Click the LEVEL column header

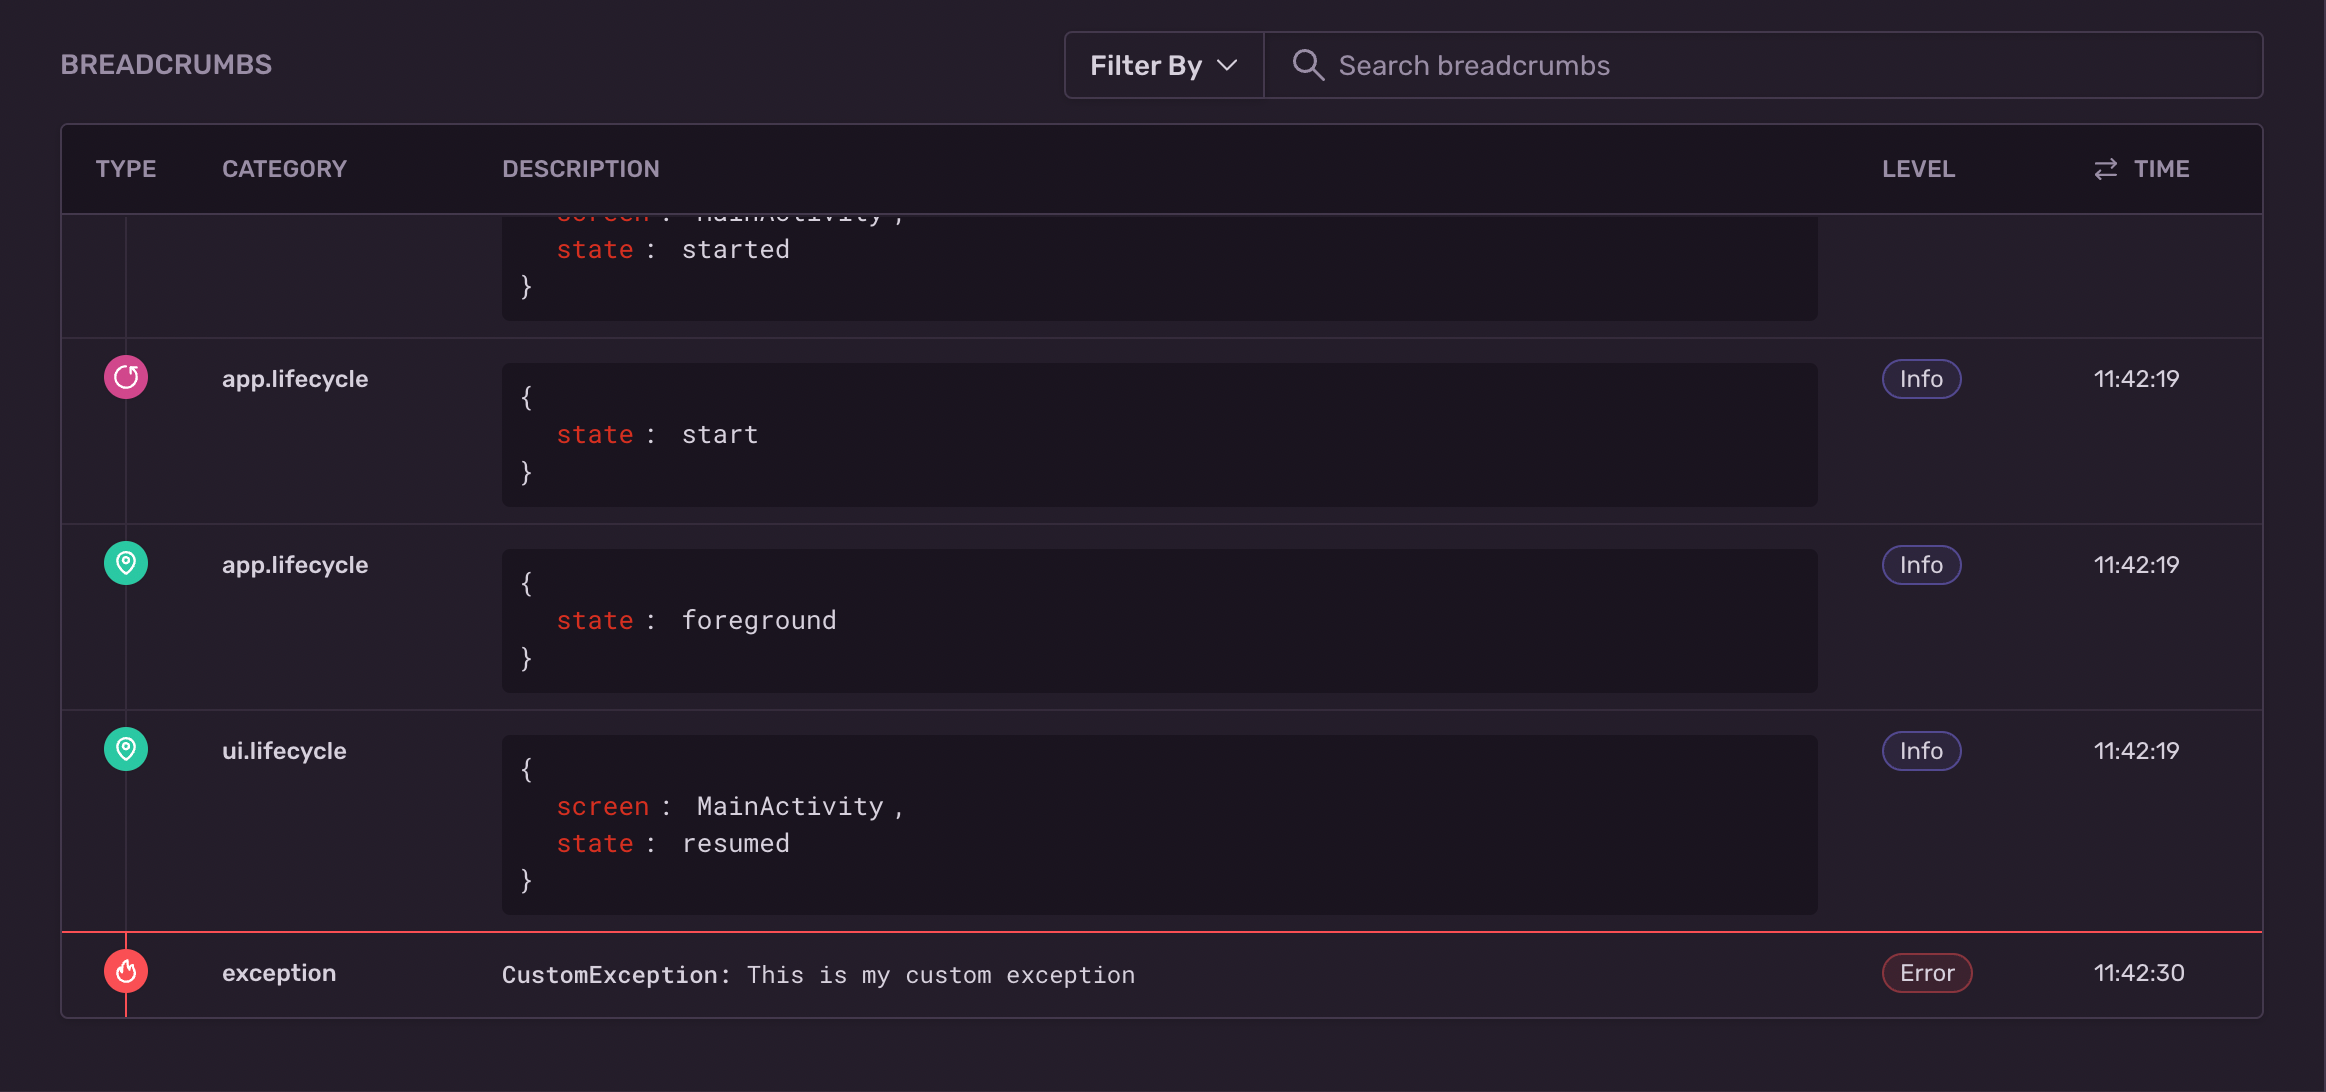[1918, 169]
